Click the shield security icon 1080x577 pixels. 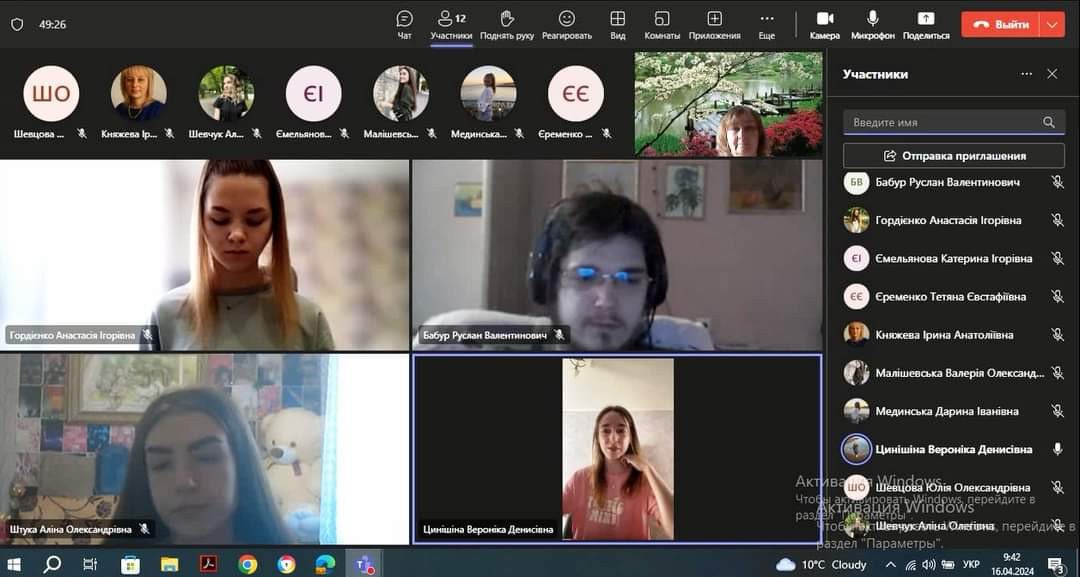click(x=17, y=24)
